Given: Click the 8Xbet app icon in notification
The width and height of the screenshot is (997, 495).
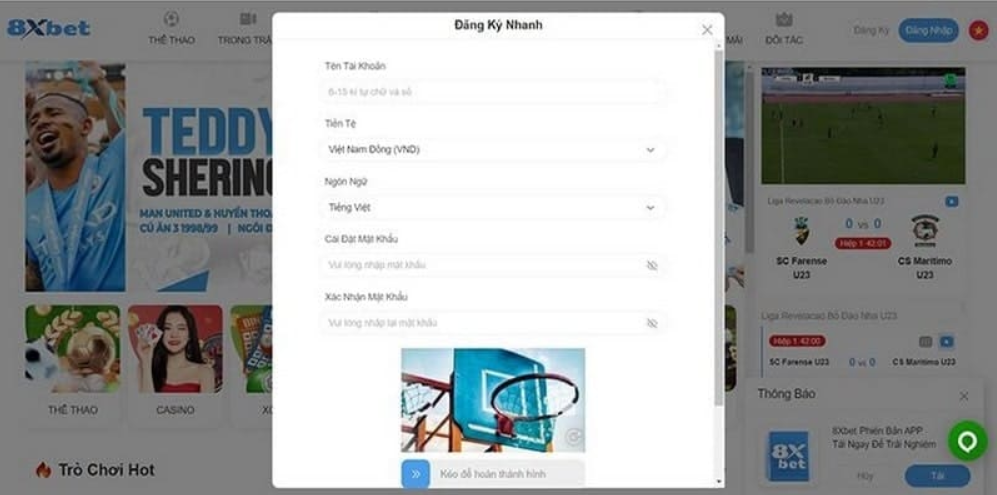Looking at the screenshot, I should pos(788,456).
